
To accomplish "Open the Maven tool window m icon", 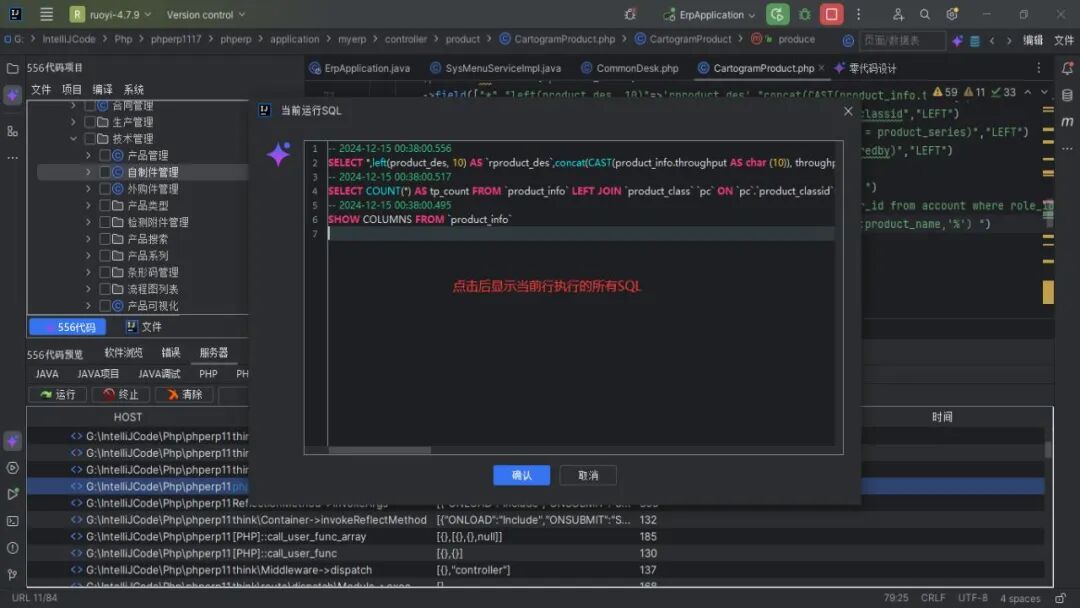I will (x=1067, y=122).
